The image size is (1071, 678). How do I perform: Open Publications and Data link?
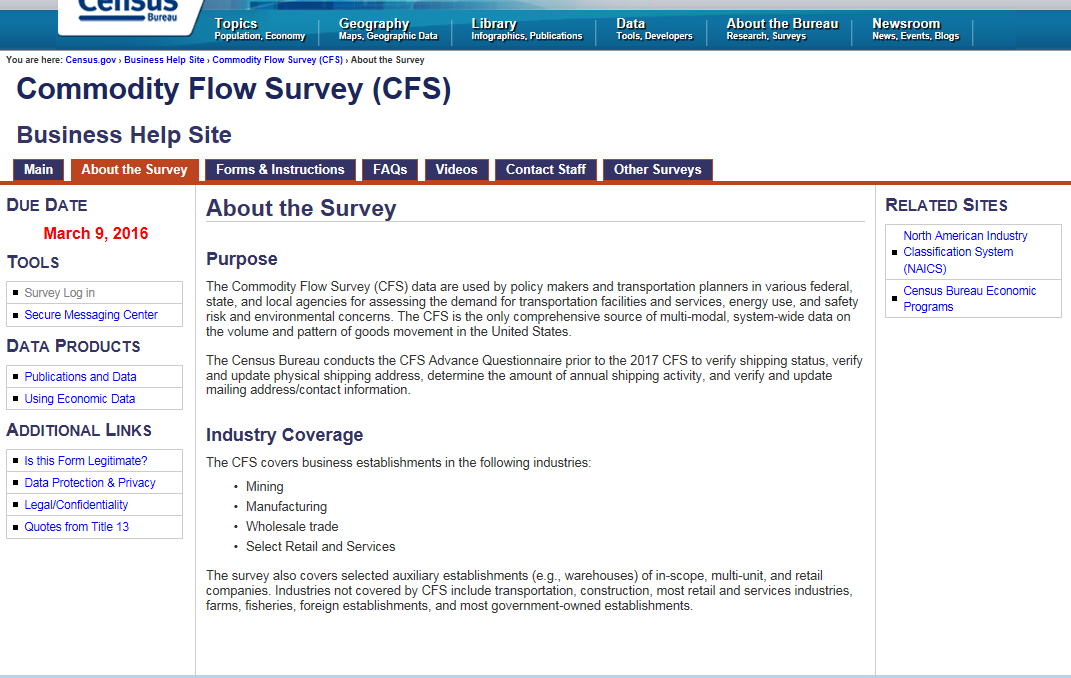(x=80, y=377)
